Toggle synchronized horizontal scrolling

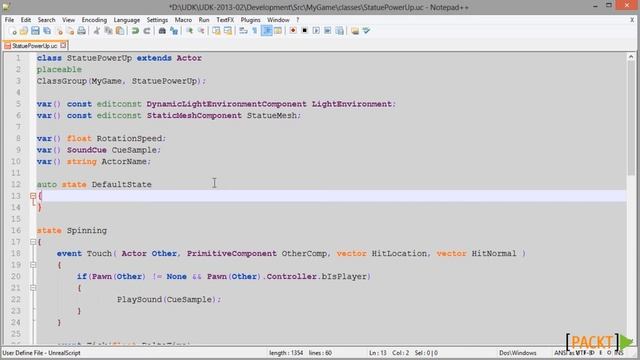(x=228, y=31)
